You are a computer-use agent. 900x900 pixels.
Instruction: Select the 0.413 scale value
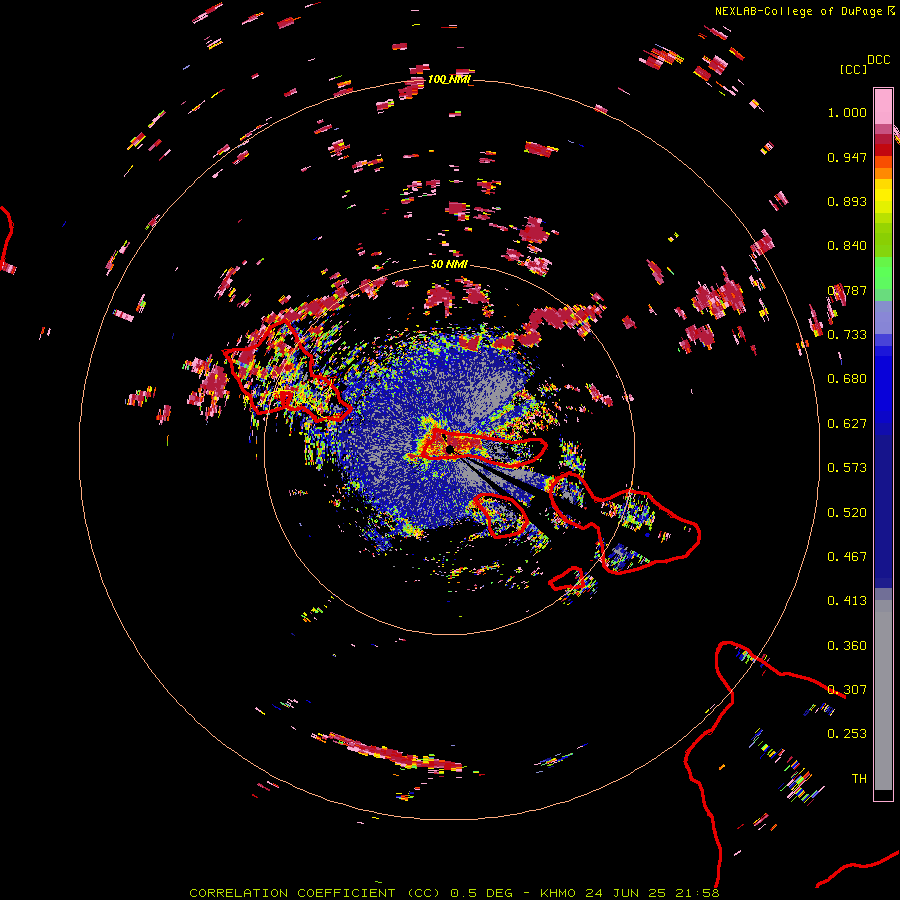pos(847,601)
